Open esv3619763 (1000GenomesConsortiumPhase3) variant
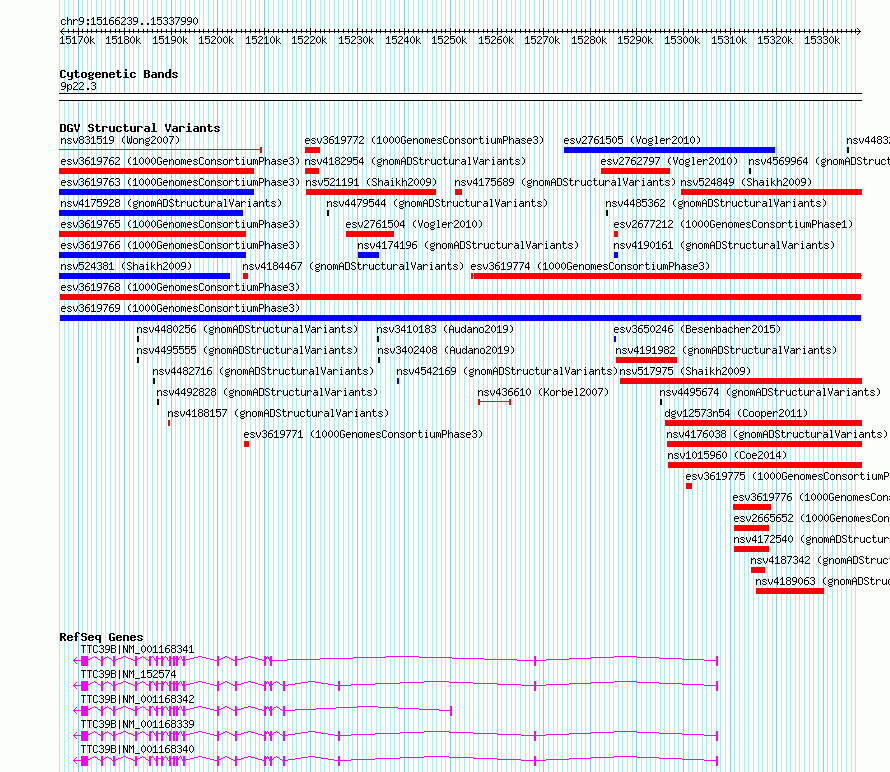Viewport: 890px width, 772px height. tap(180, 182)
